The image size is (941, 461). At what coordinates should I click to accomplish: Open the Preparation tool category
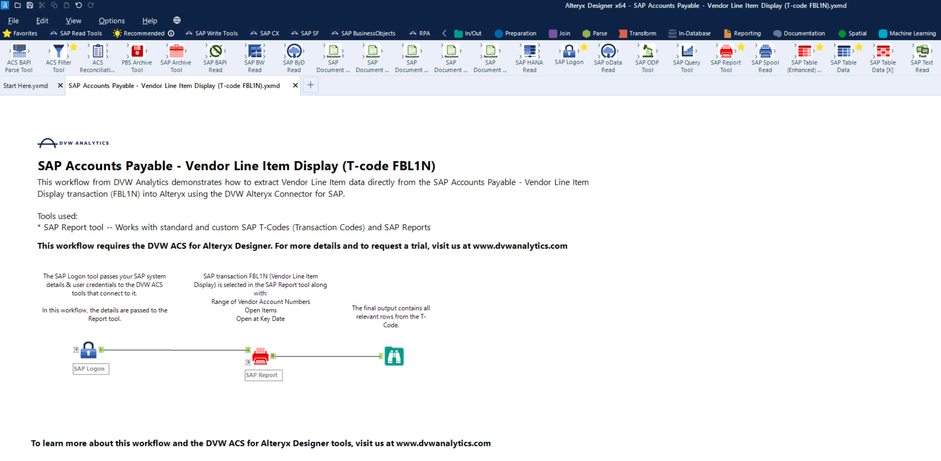(x=516, y=34)
